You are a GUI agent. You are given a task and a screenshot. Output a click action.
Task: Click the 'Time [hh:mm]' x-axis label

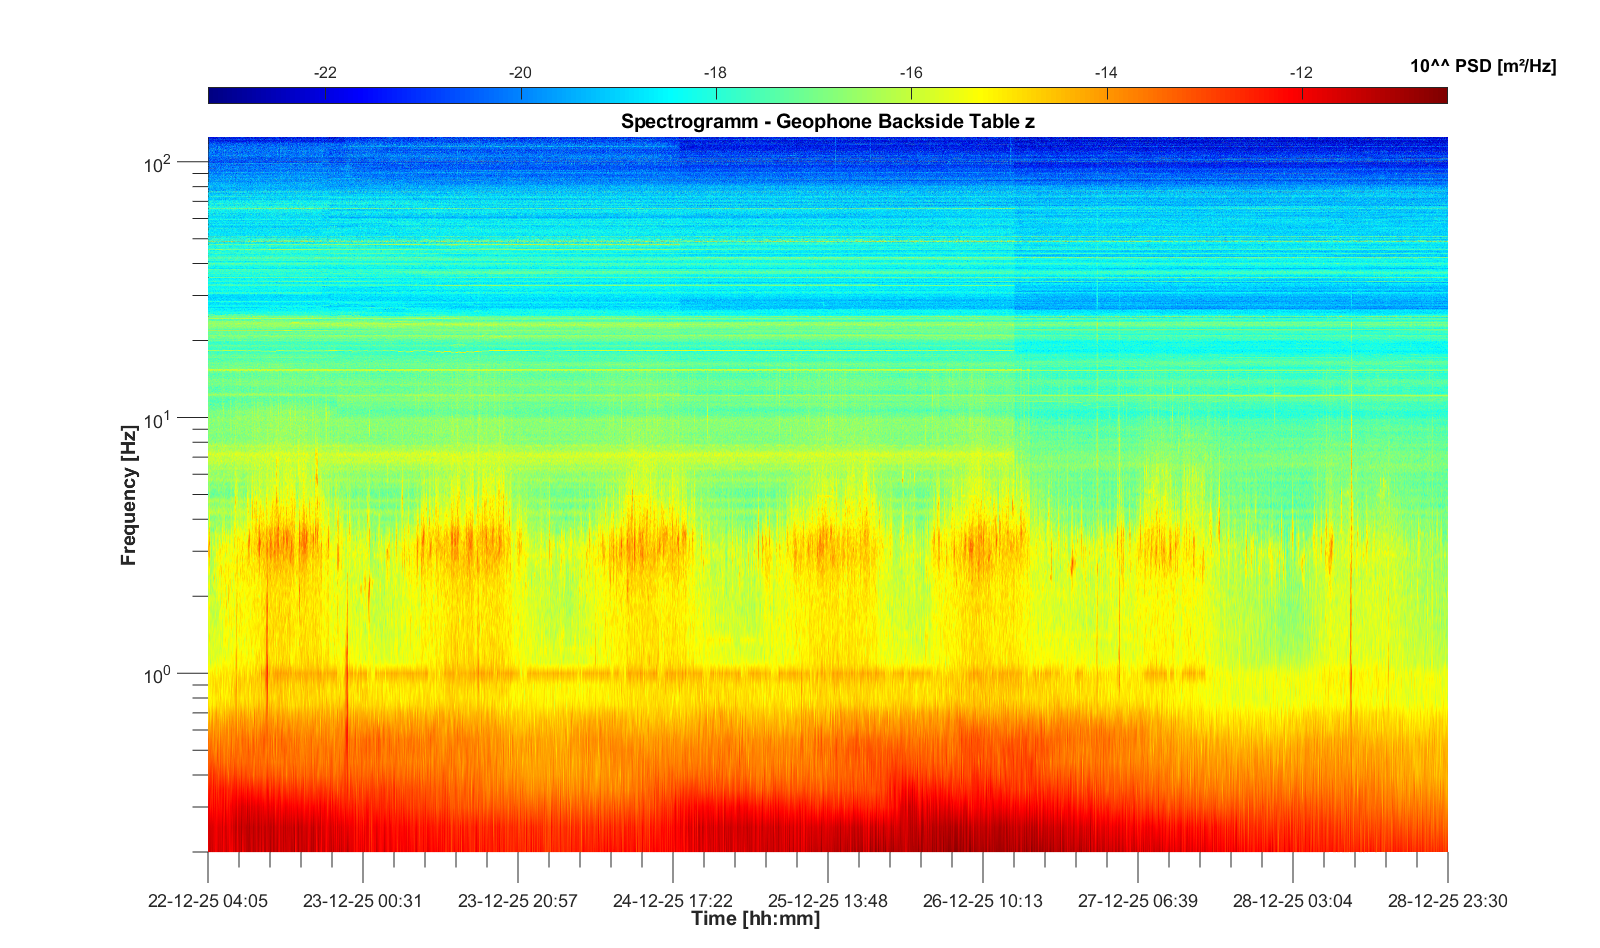click(755, 919)
